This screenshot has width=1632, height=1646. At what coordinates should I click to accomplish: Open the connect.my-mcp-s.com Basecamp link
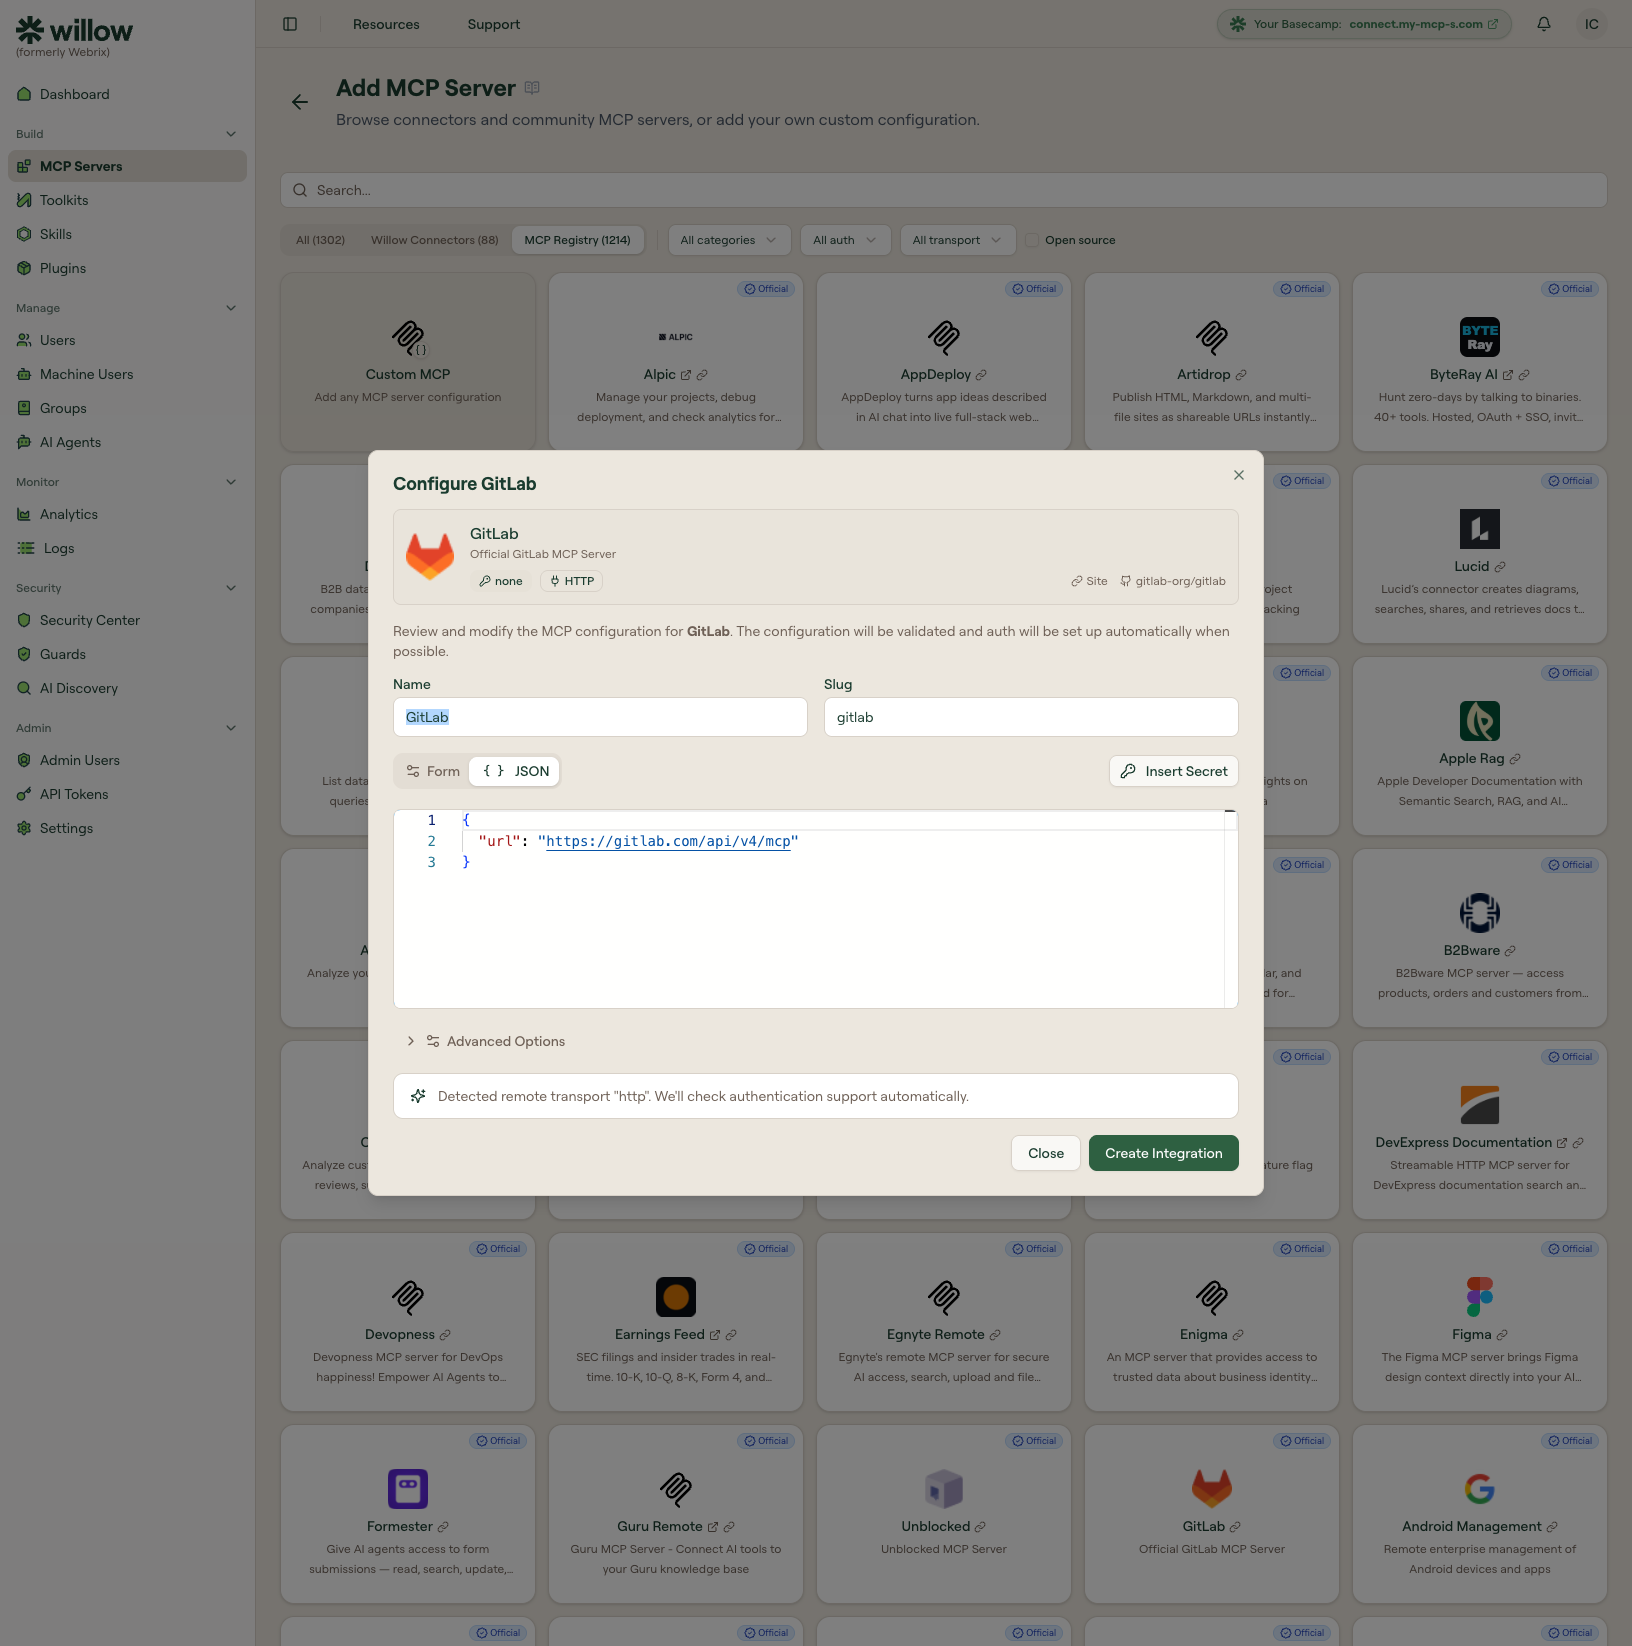(x=1423, y=24)
